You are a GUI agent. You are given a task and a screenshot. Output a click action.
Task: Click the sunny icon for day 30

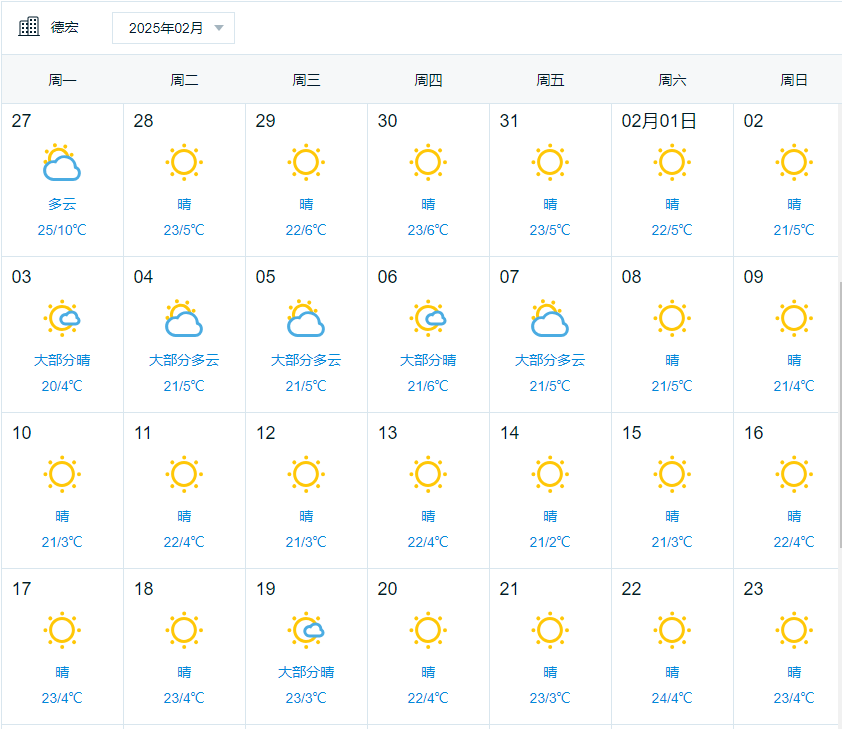coord(428,162)
